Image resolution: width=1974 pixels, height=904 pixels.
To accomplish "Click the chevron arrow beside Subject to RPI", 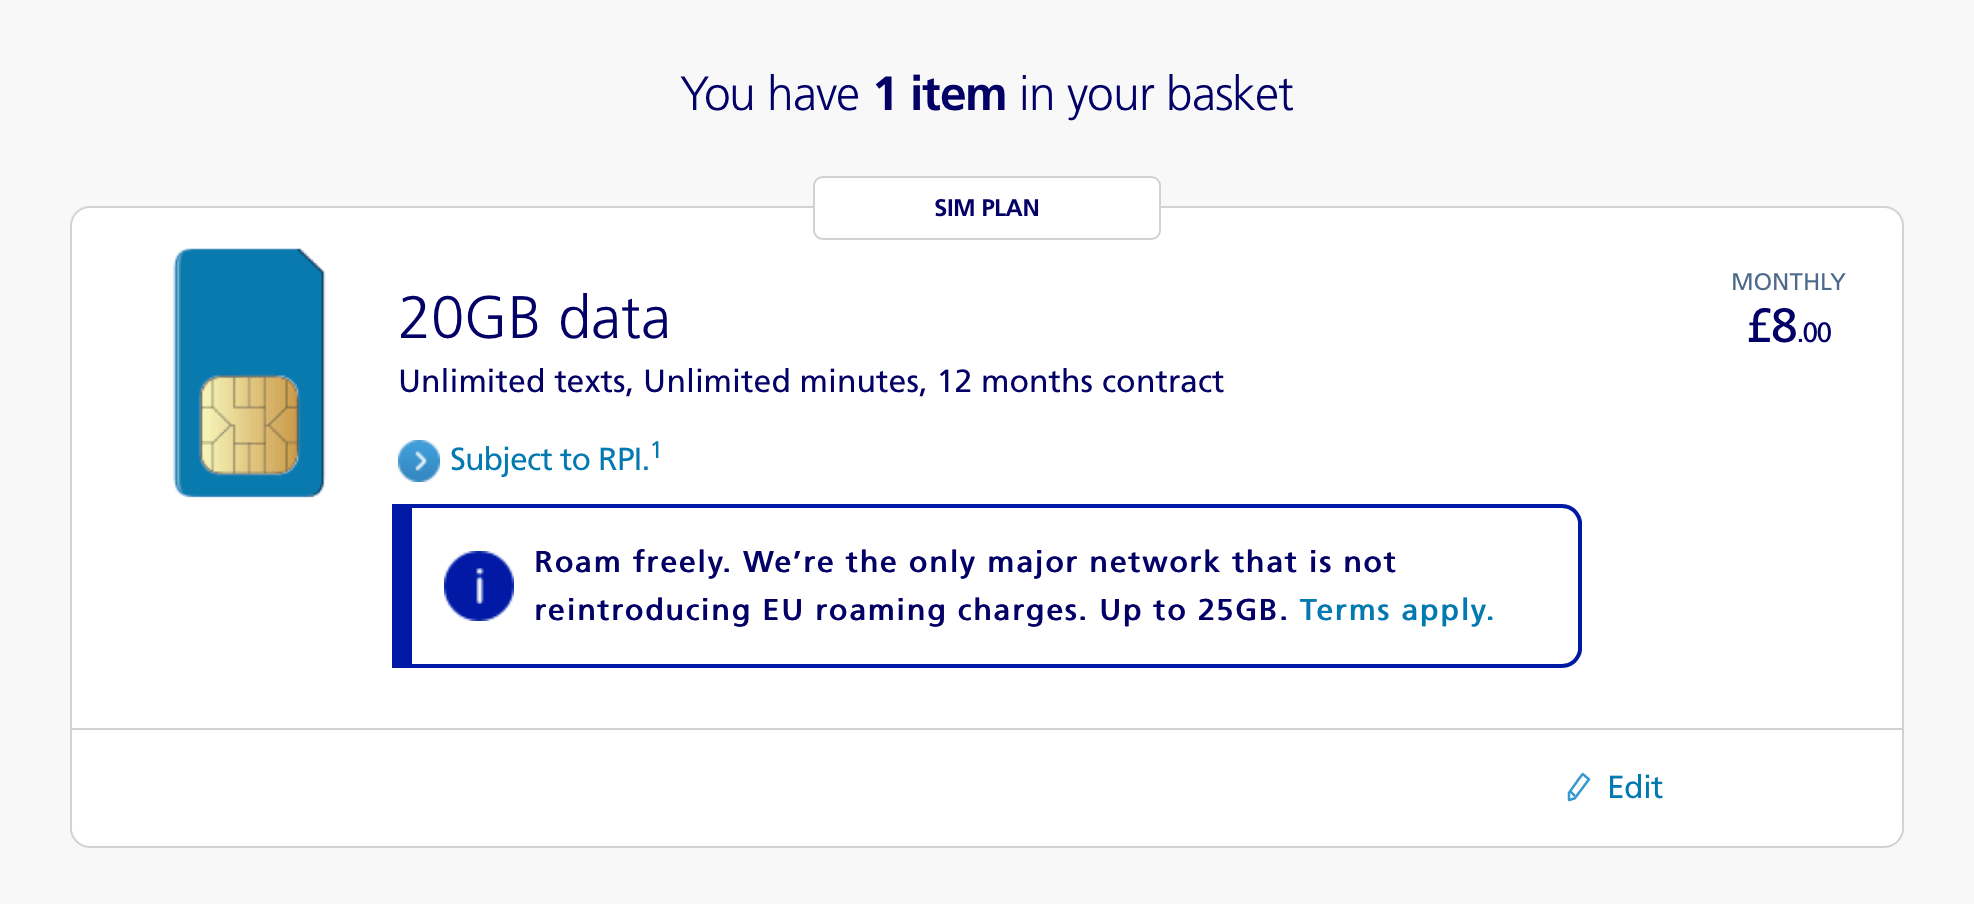I will click(x=417, y=461).
